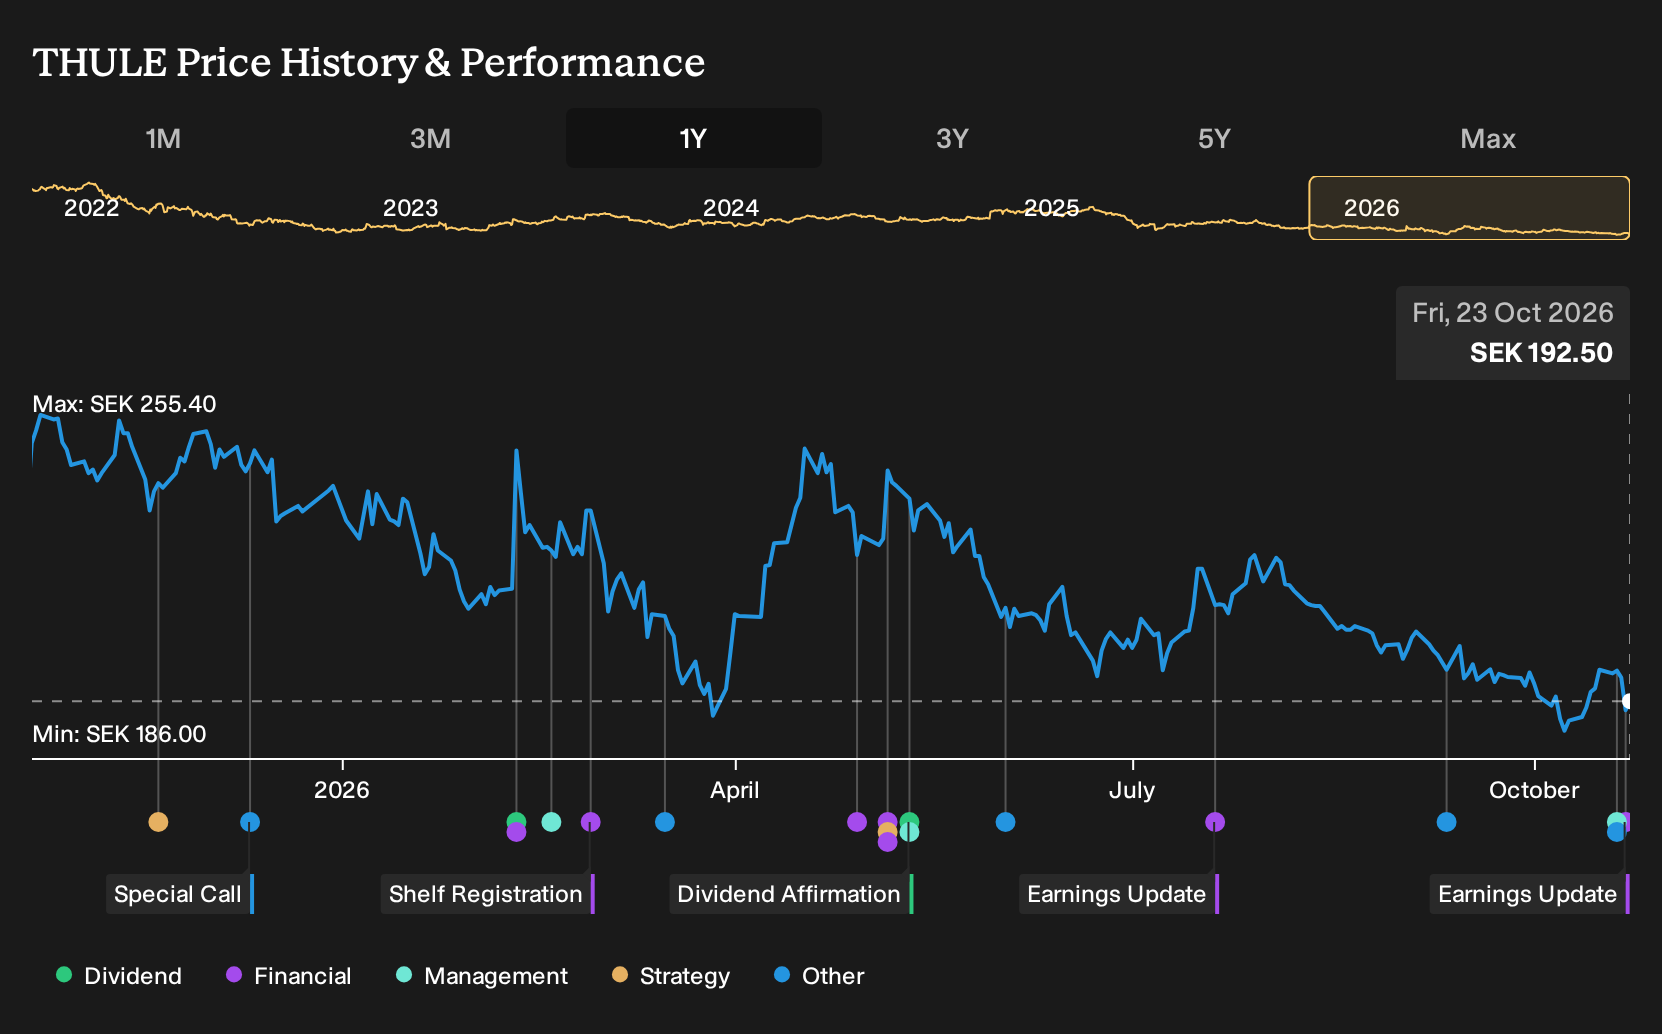The width and height of the screenshot is (1662, 1034).
Task: Click the standalone teal Management event dot
Action: [x=551, y=822]
